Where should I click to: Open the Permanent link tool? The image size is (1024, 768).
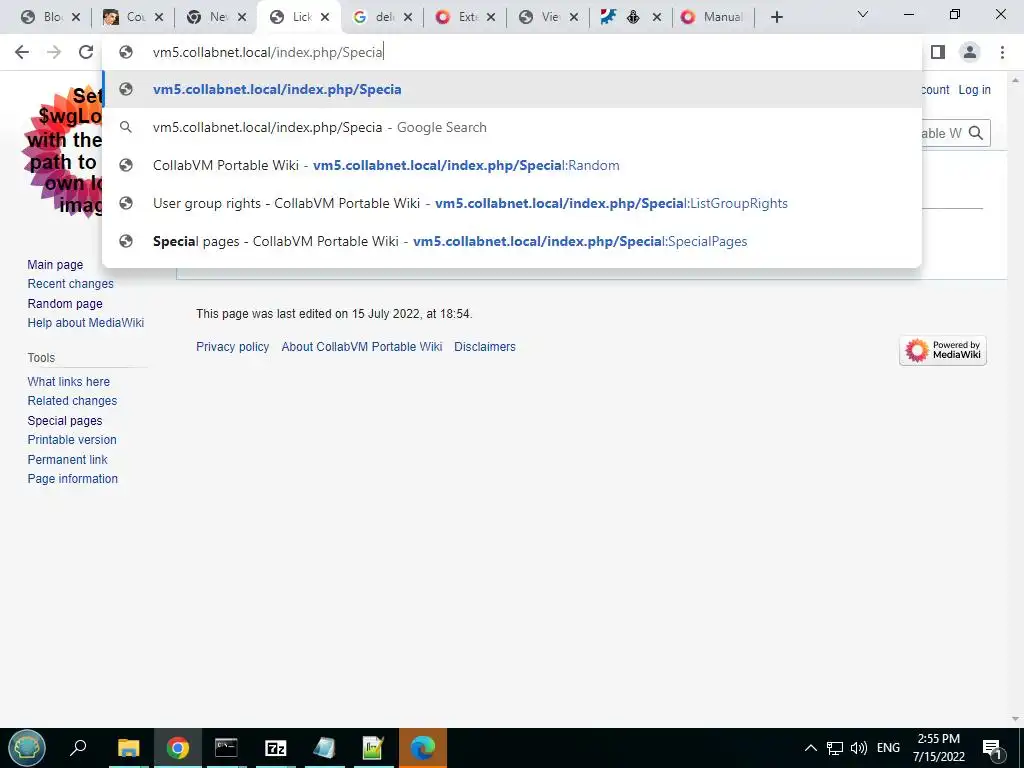pyautogui.click(x=67, y=460)
